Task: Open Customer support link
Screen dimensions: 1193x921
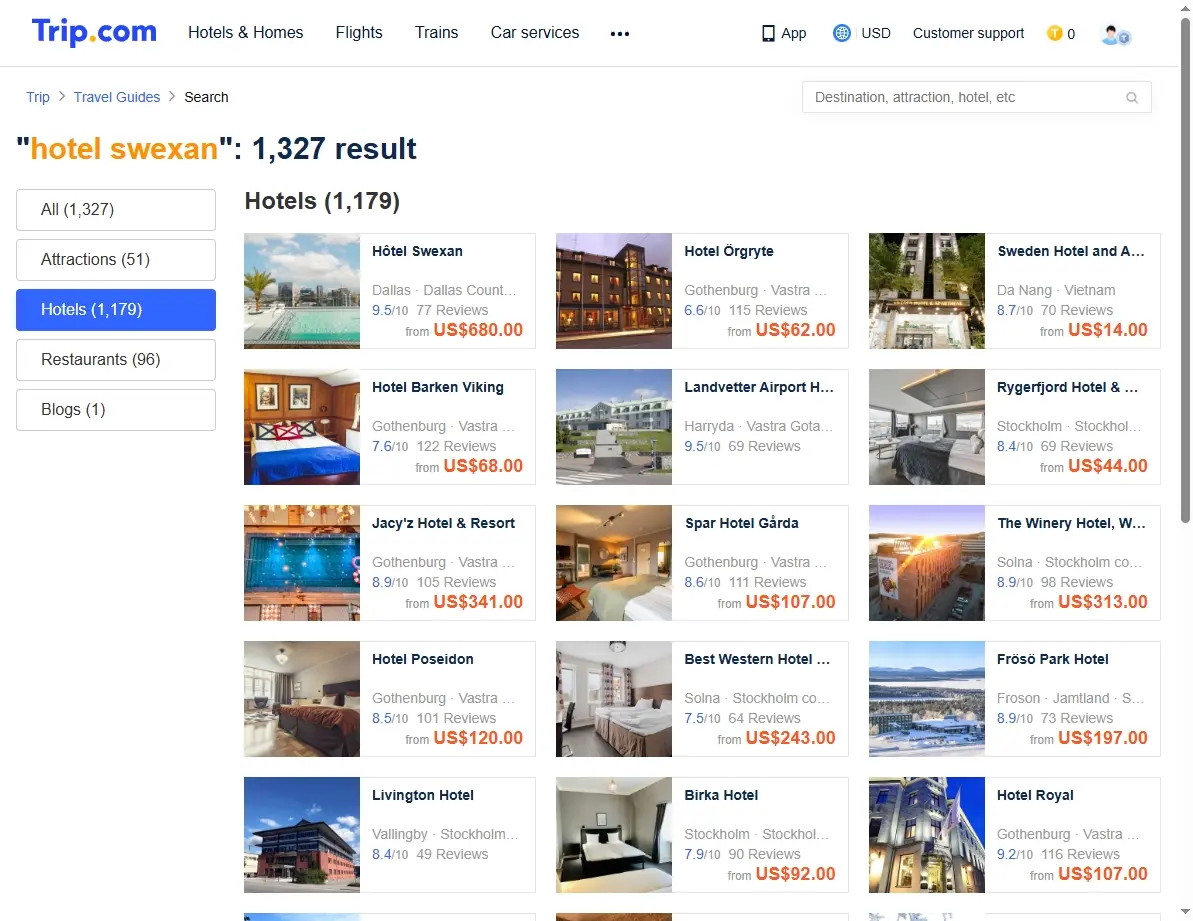Action: point(969,33)
